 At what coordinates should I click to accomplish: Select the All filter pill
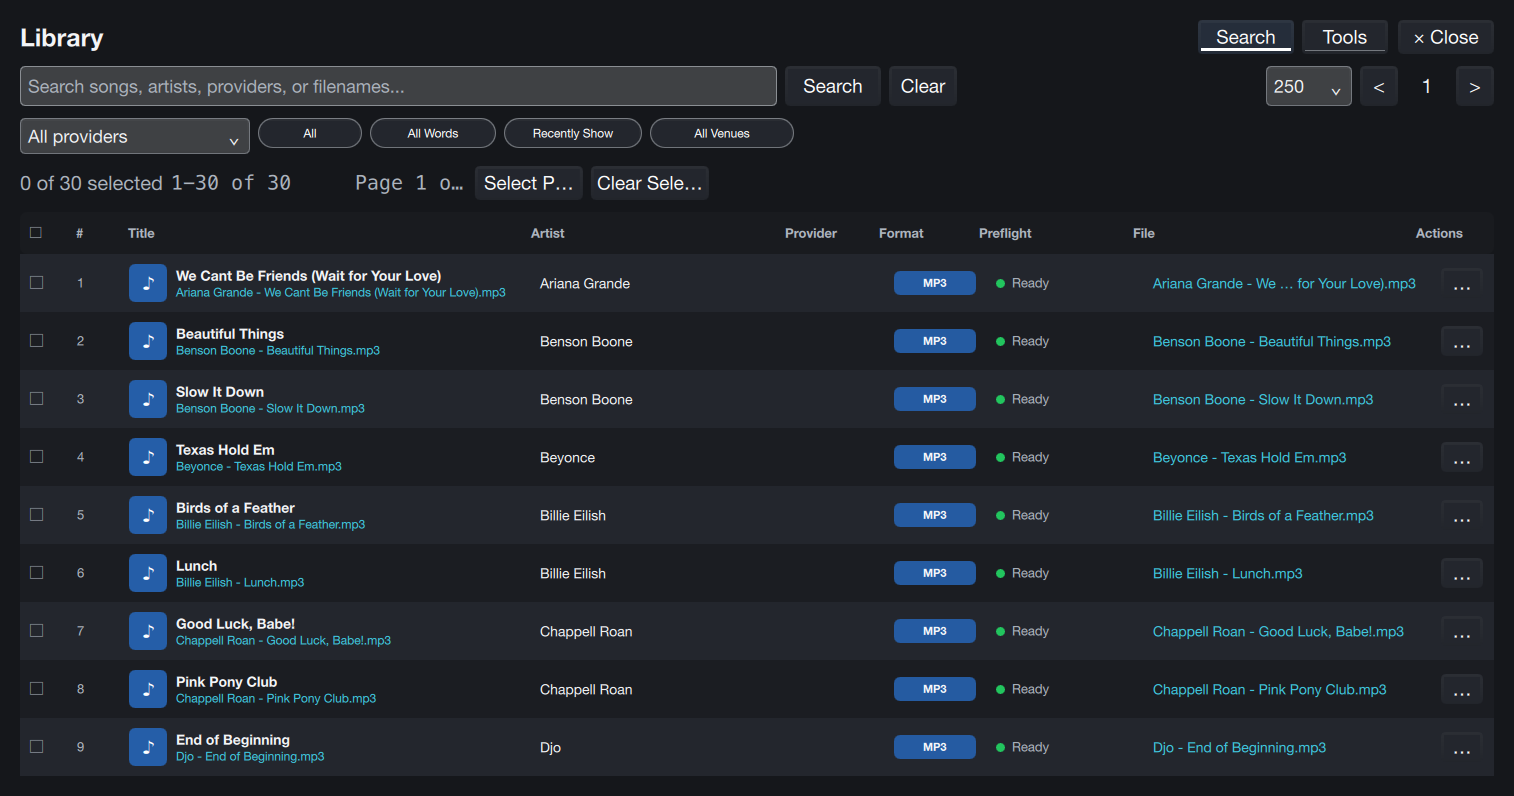310,133
